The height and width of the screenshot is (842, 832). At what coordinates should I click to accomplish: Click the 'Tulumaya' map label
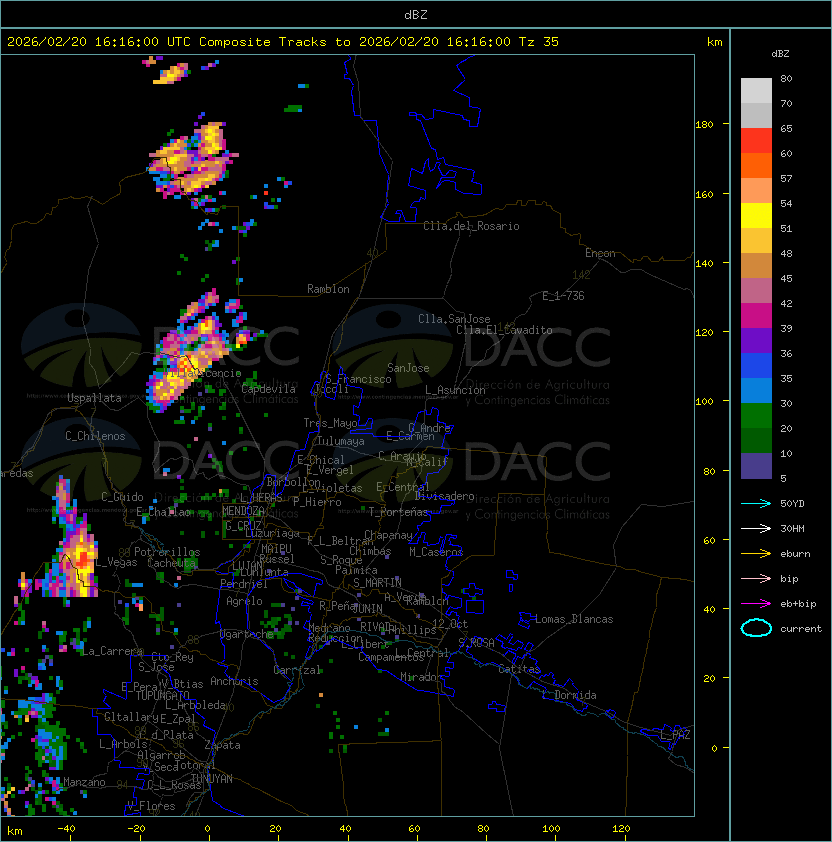coord(341,441)
